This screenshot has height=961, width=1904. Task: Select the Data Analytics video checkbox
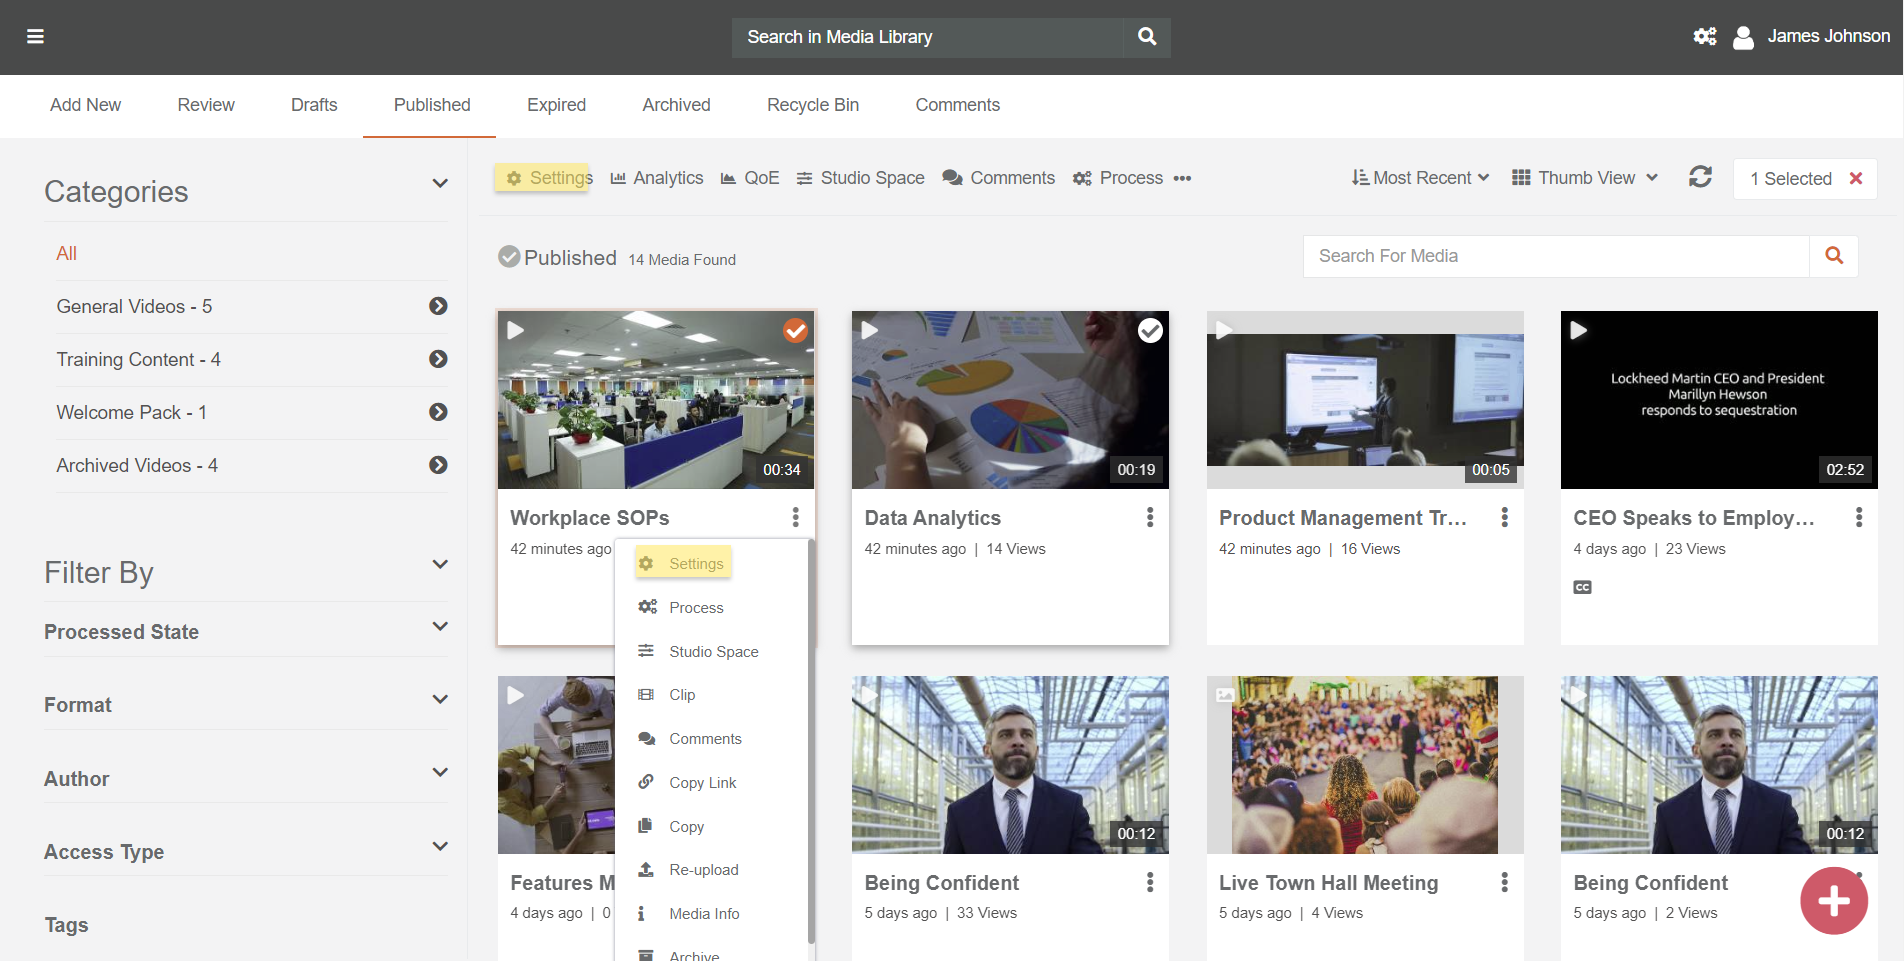click(x=1150, y=330)
